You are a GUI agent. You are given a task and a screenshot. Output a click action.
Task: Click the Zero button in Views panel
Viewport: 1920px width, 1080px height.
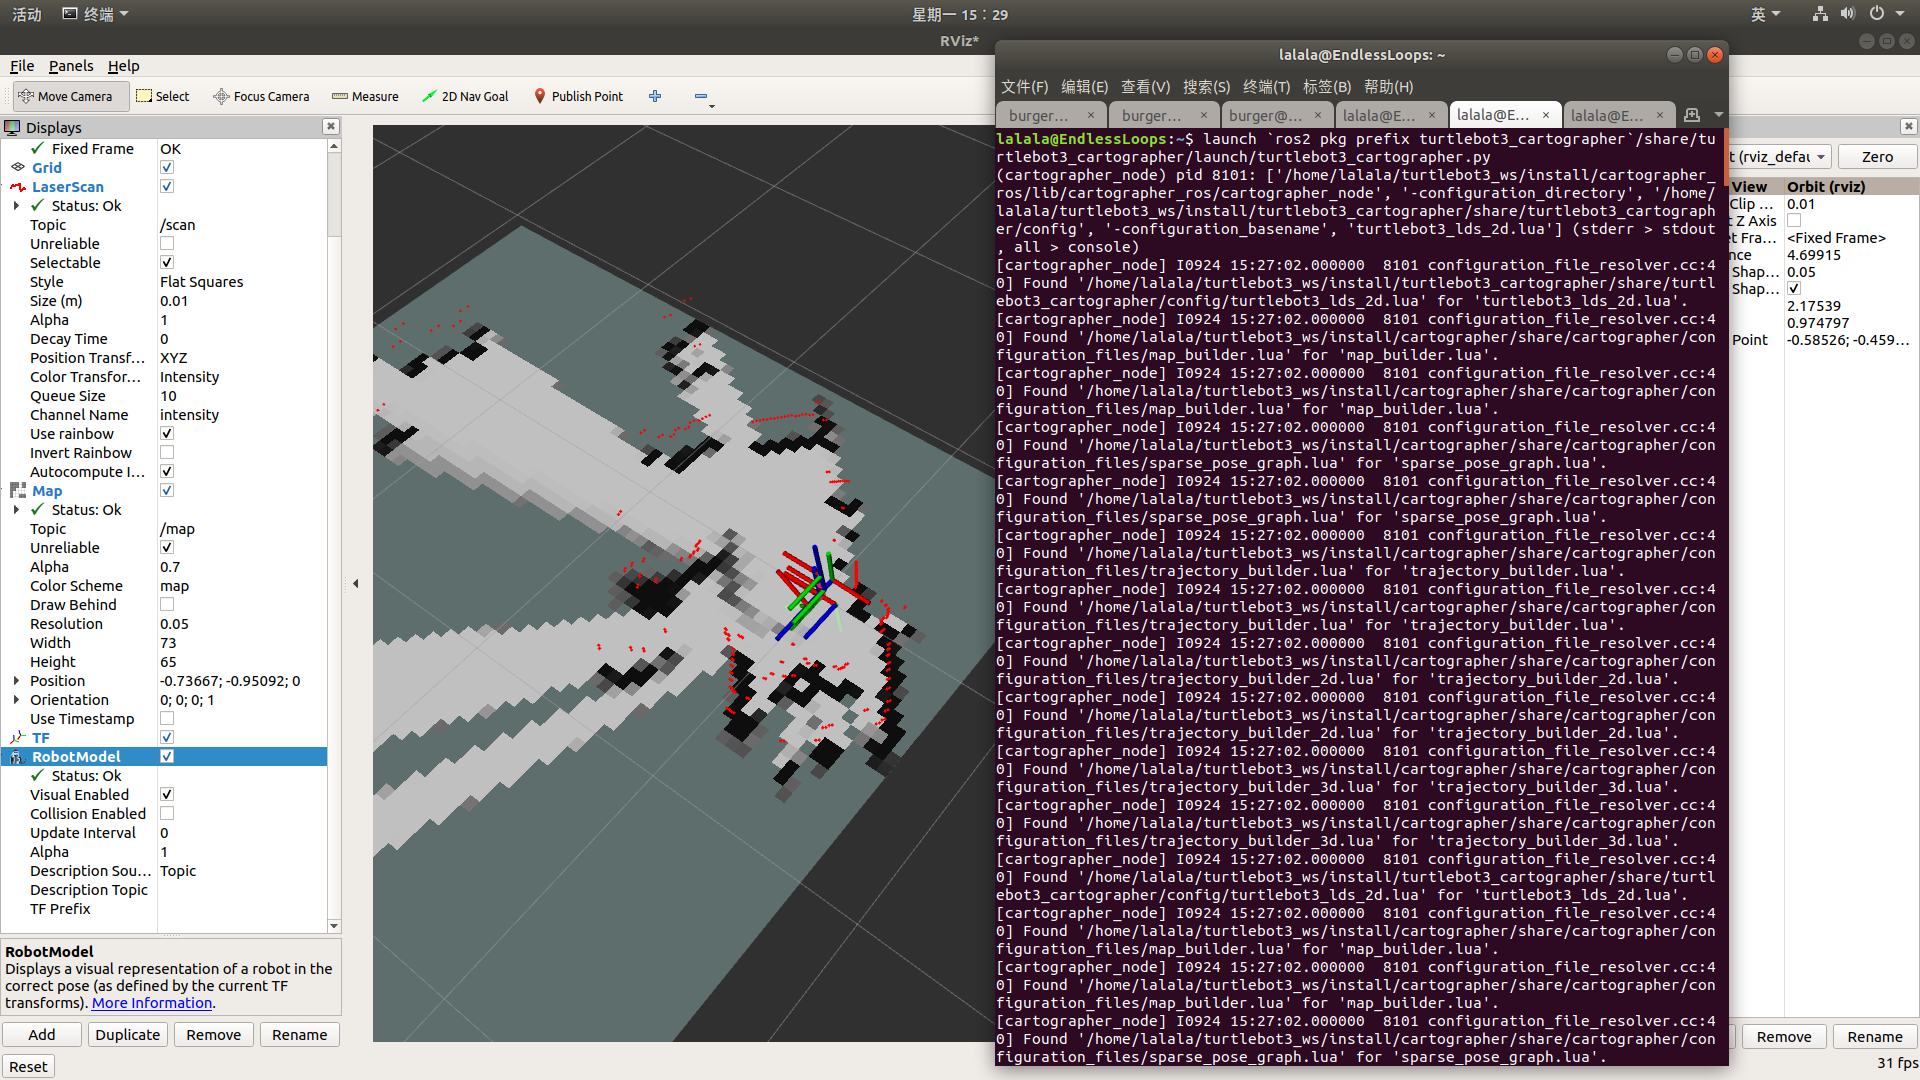(x=1877, y=157)
